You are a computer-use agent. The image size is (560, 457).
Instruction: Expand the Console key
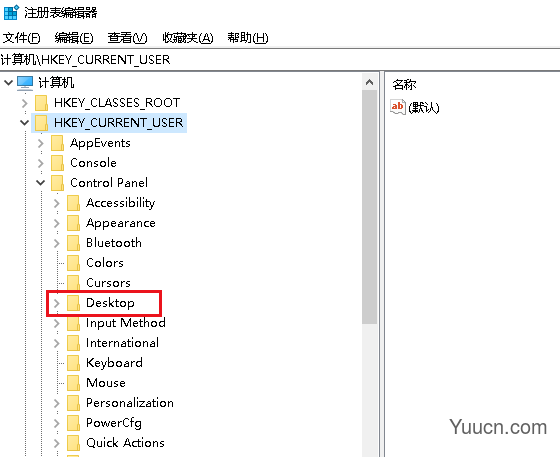pos(40,163)
